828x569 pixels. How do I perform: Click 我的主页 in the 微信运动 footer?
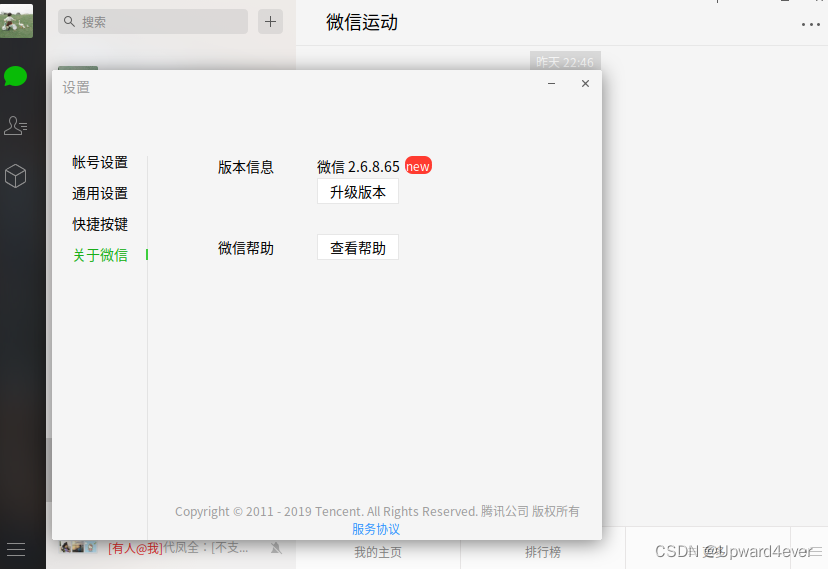coord(378,552)
